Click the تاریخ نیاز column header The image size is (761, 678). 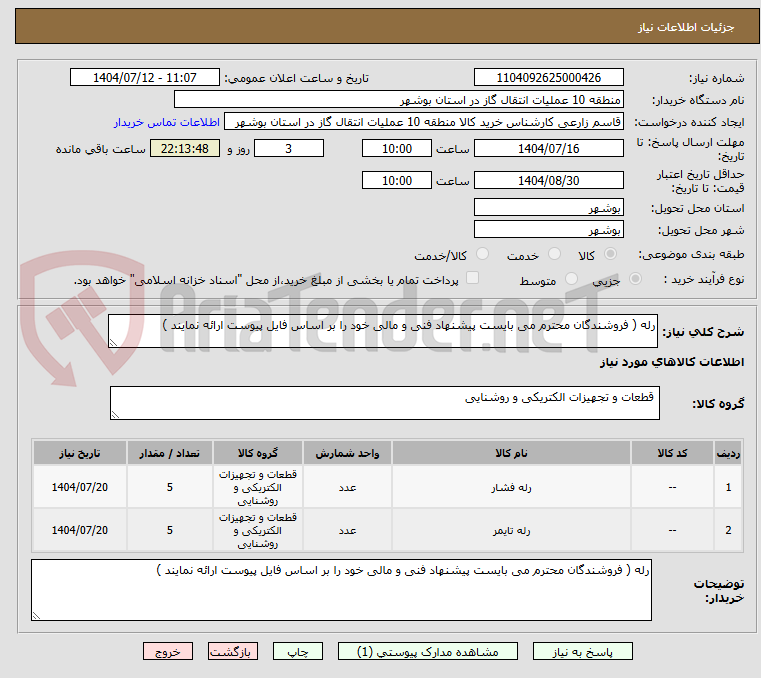80,453
